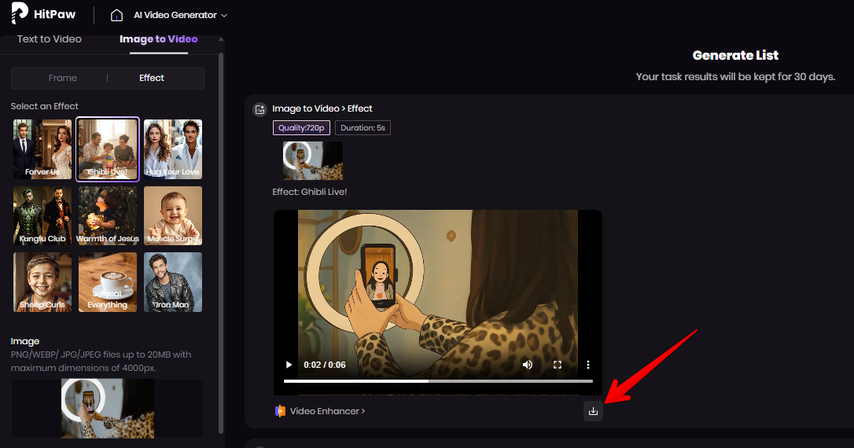Screen dimensions: 854x448
Task: Select the Image to Video tab
Action: pyautogui.click(x=158, y=39)
